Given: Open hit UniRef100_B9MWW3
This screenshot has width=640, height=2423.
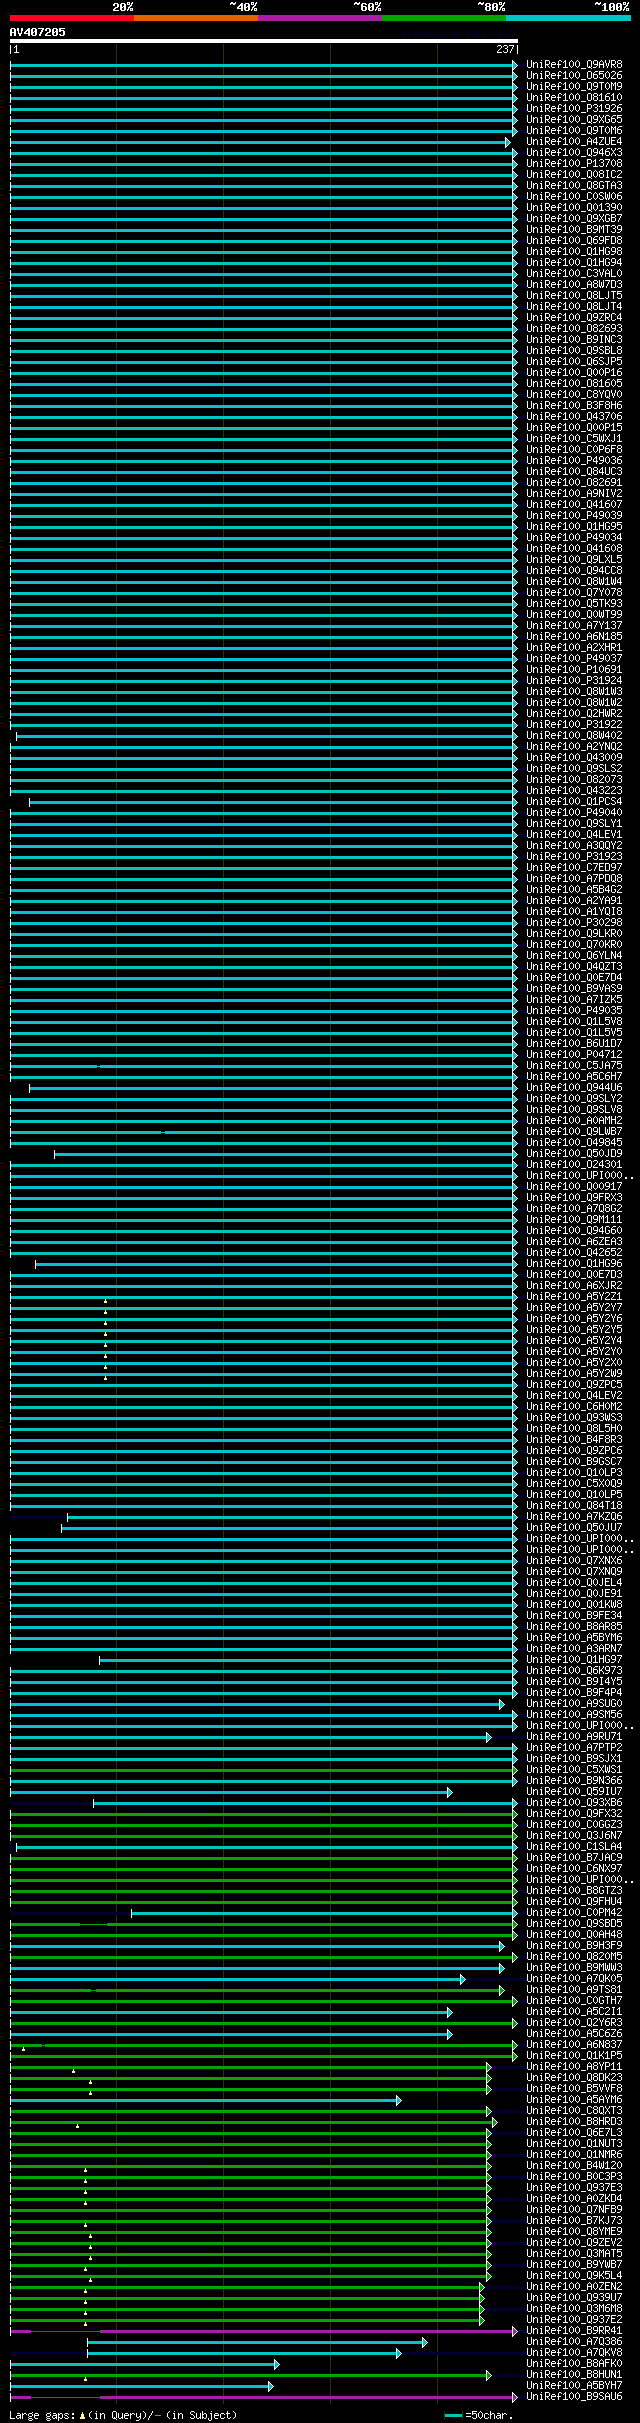Looking at the screenshot, I should (x=574, y=1967).
